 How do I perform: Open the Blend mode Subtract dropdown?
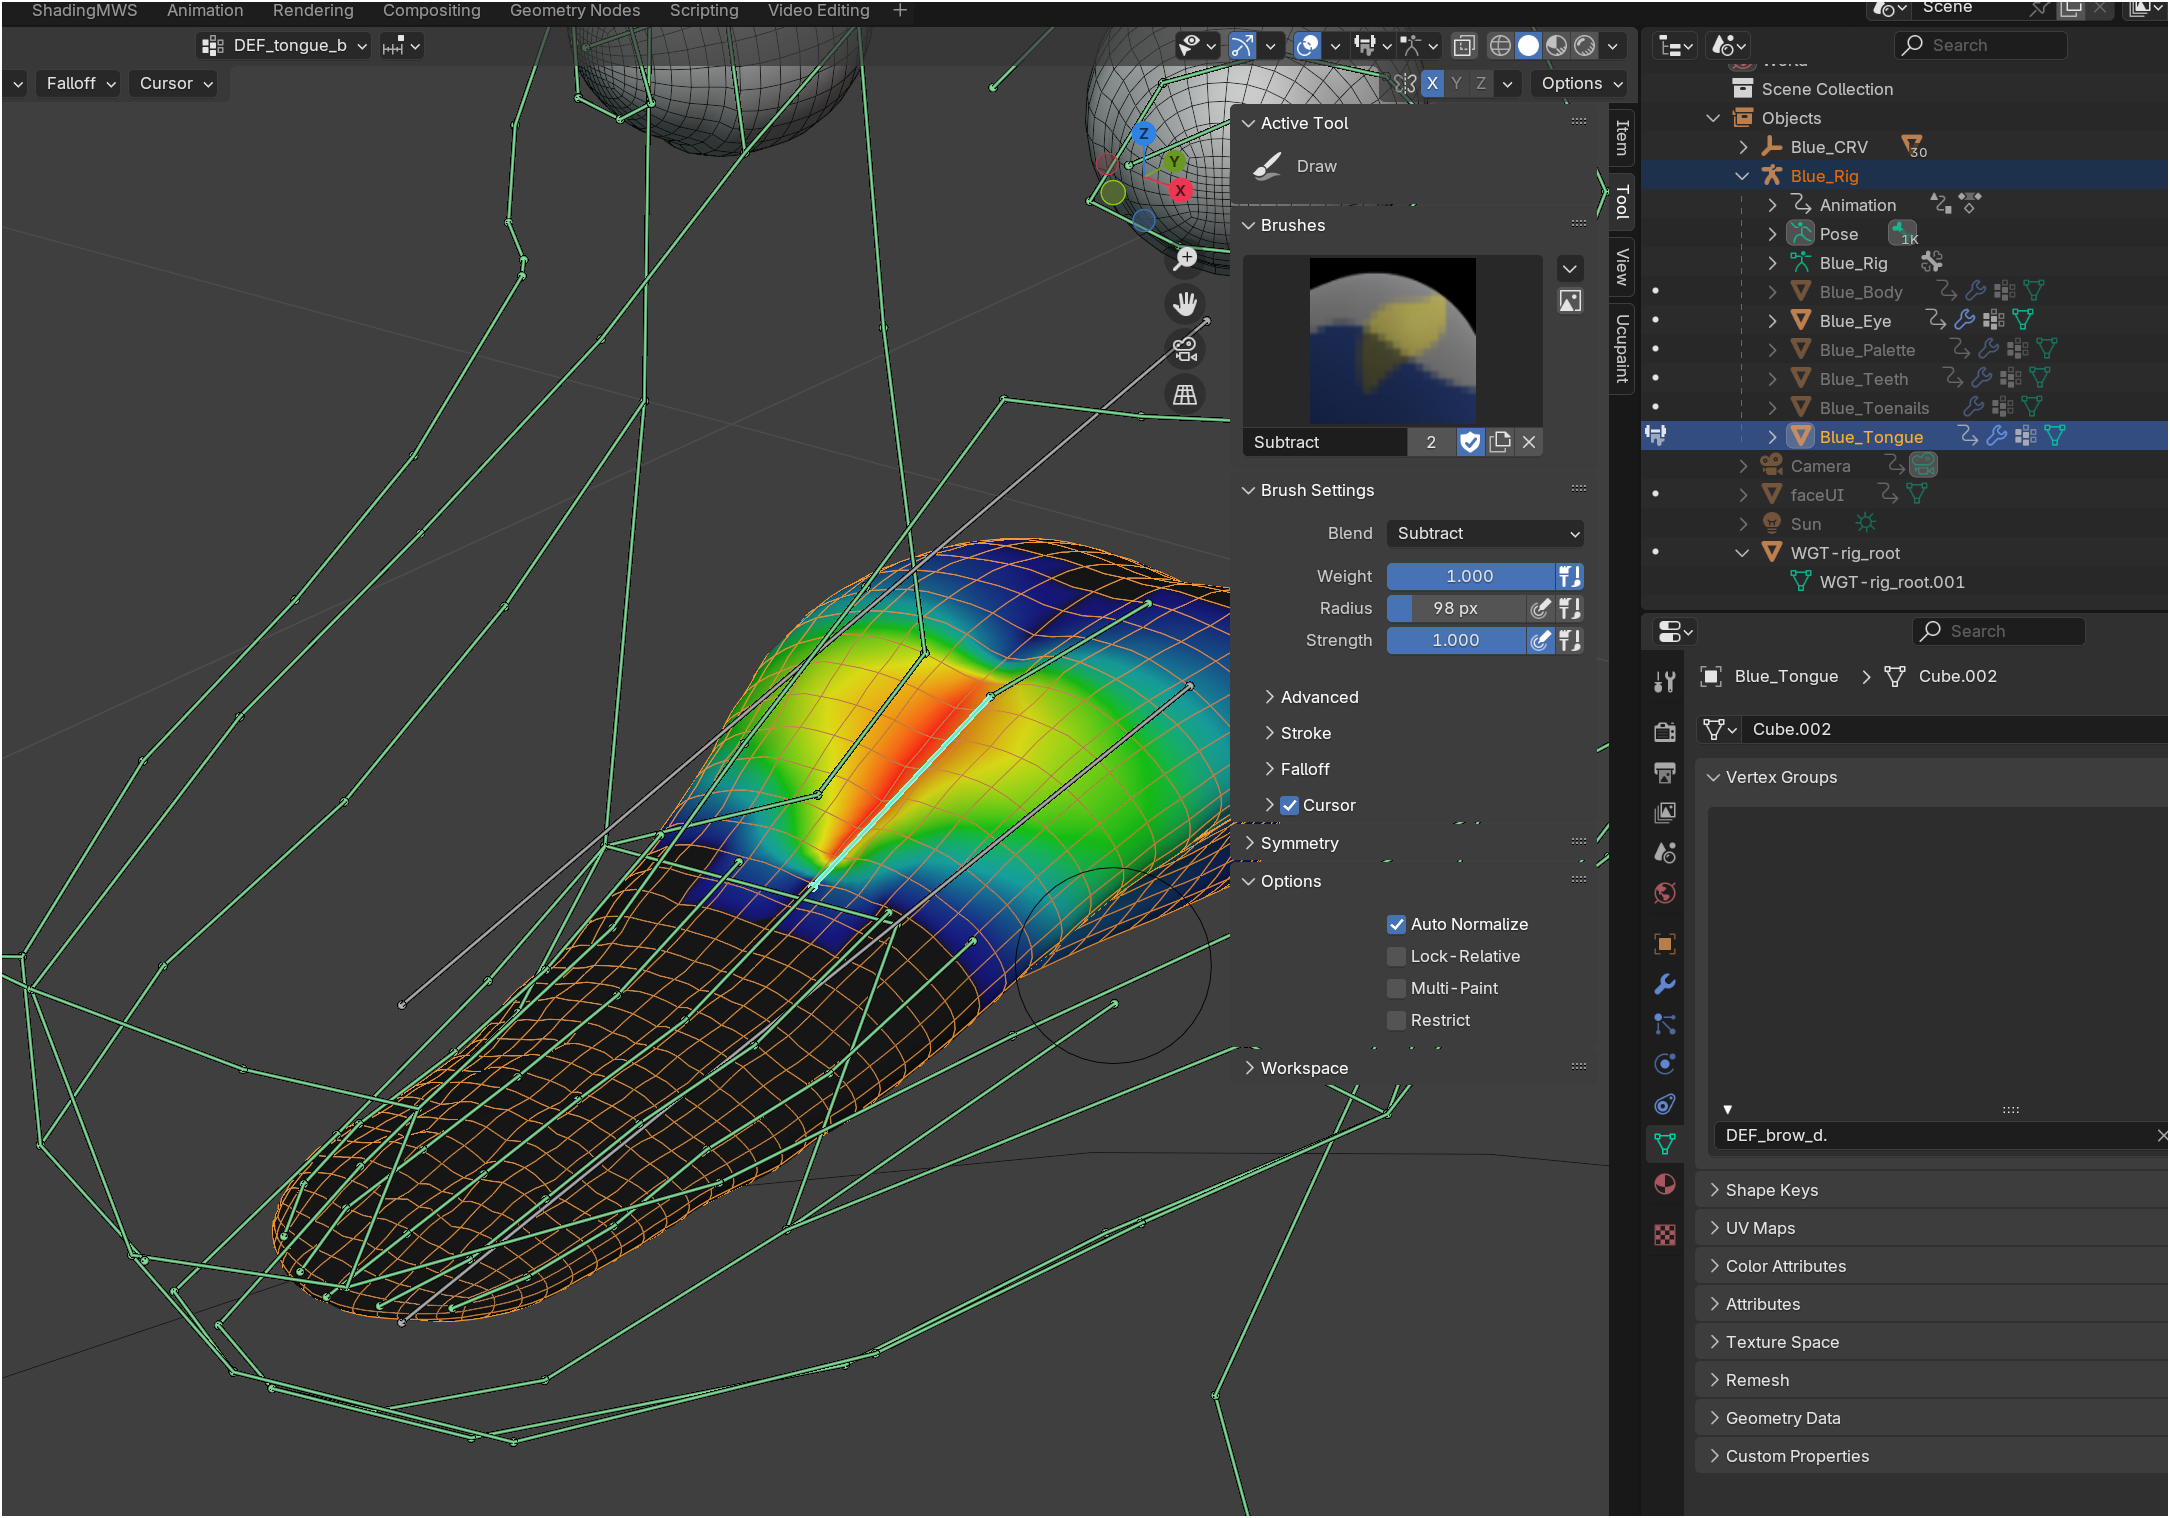pyautogui.click(x=1485, y=533)
